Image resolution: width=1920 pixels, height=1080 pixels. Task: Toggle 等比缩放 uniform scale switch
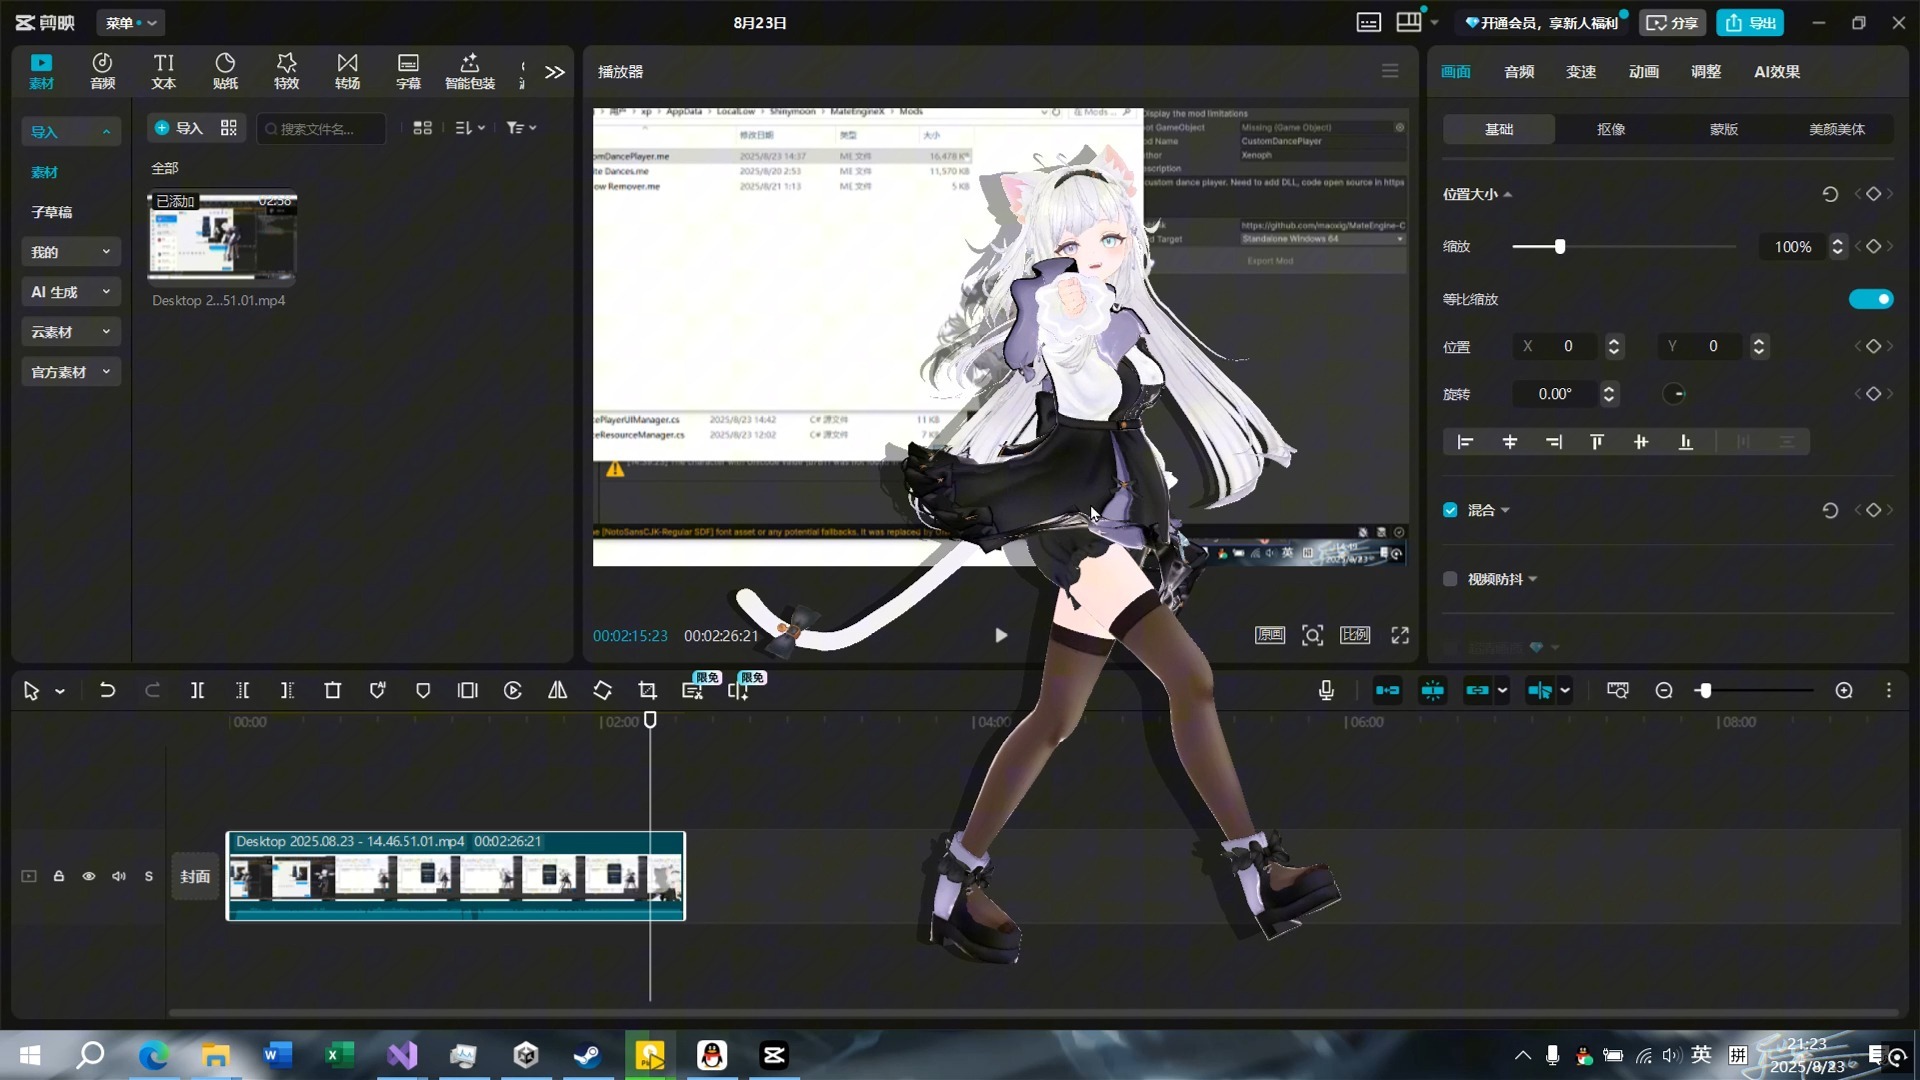(1871, 299)
